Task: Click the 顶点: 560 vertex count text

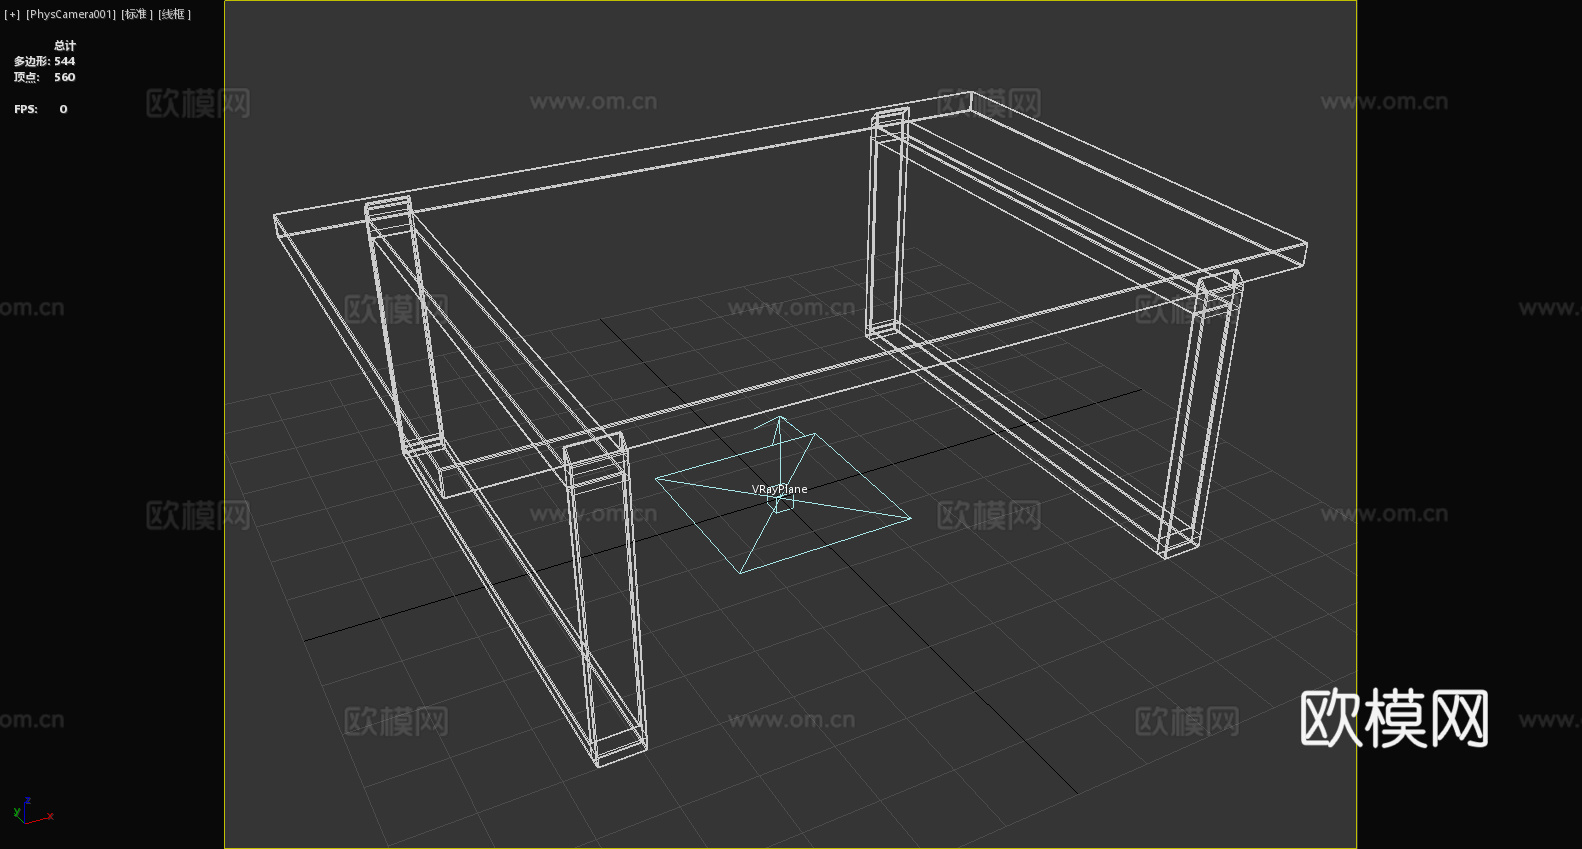Action: coord(44,77)
